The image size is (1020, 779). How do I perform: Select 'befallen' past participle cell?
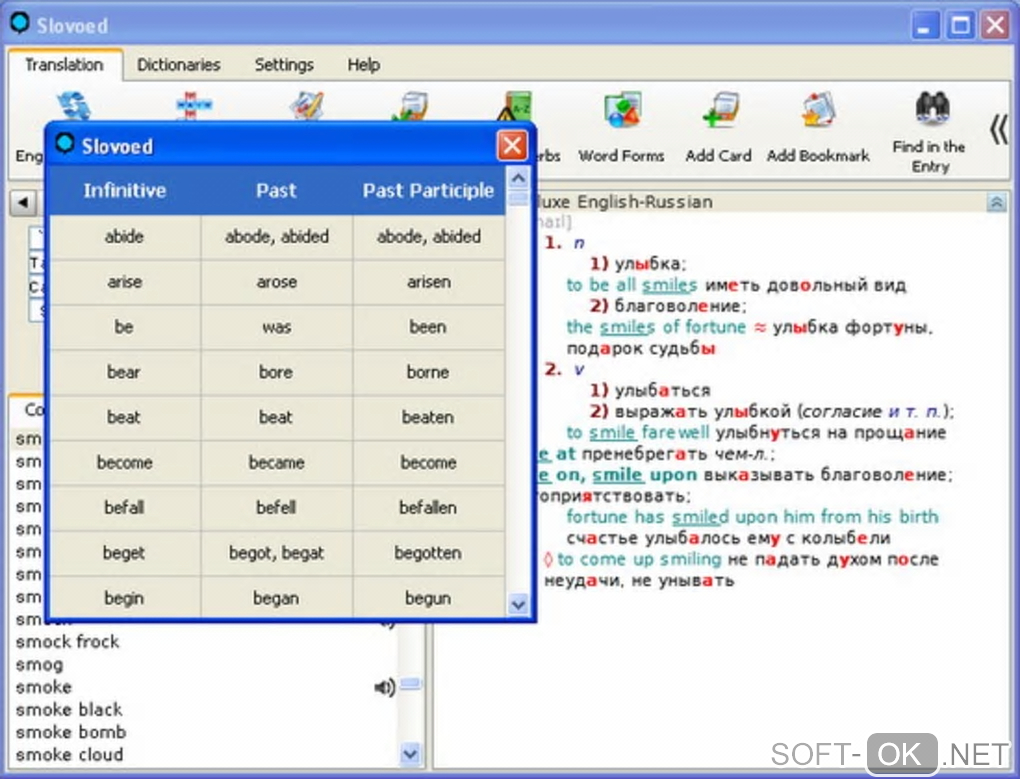[x=428, y=508]
